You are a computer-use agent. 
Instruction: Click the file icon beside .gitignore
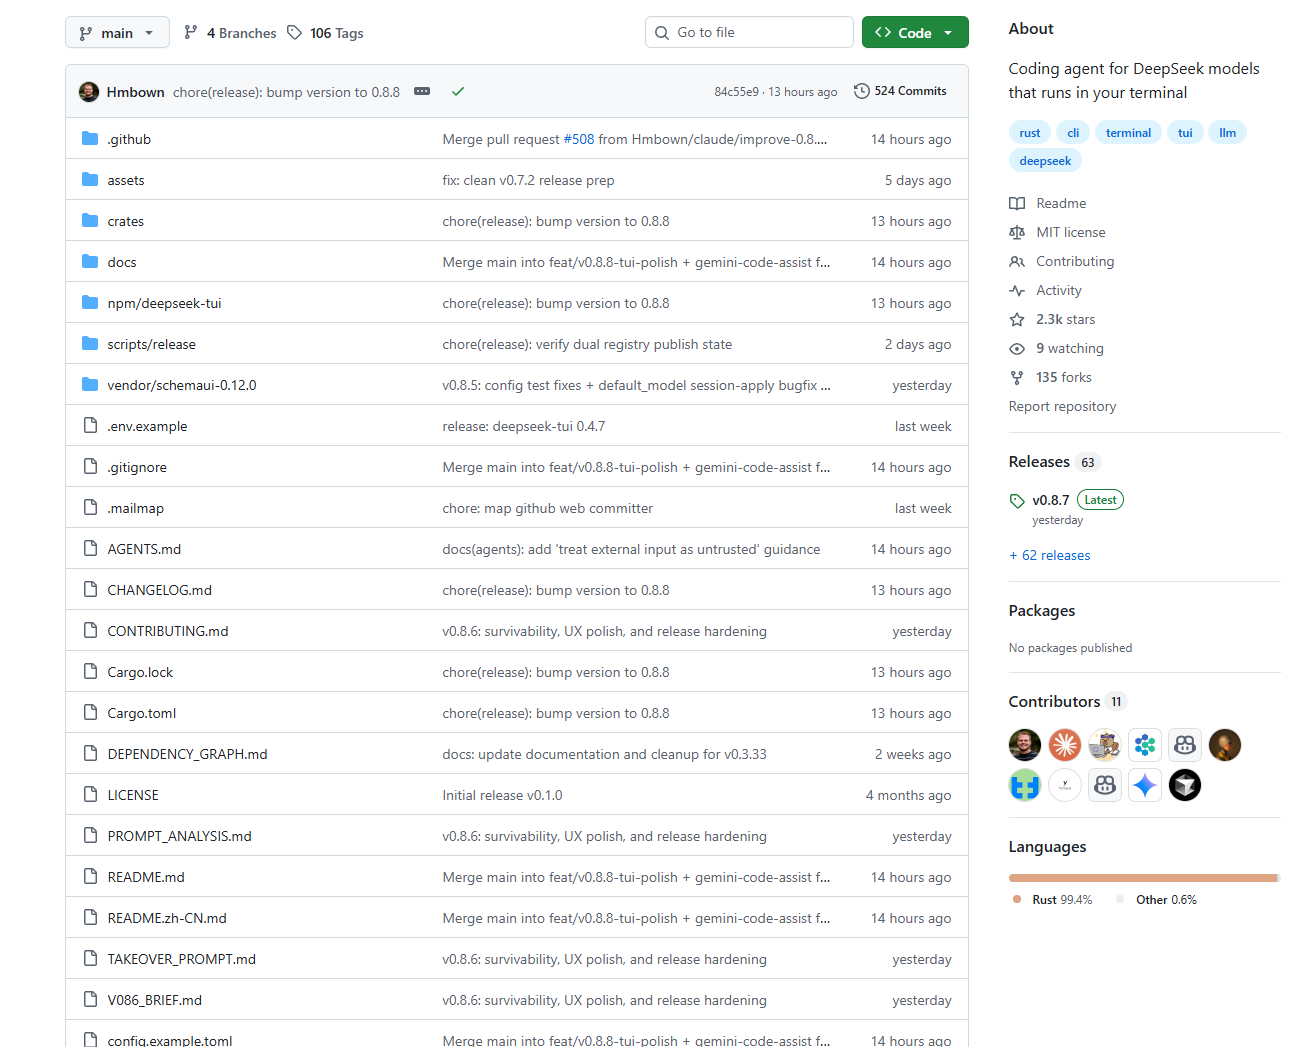pyautogui.click(x=90, y=467)
